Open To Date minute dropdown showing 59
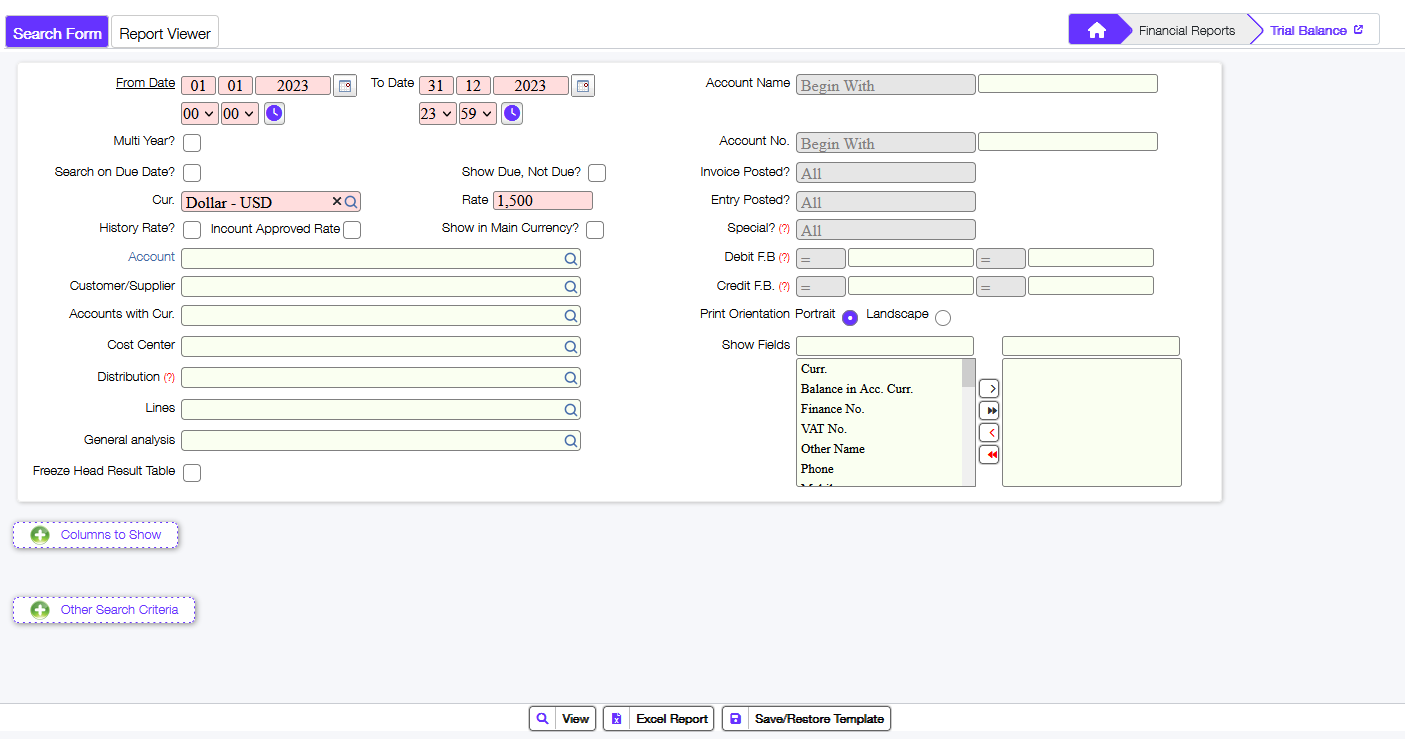The width and height of the screenshot is (1405, 739). point(478,114)
